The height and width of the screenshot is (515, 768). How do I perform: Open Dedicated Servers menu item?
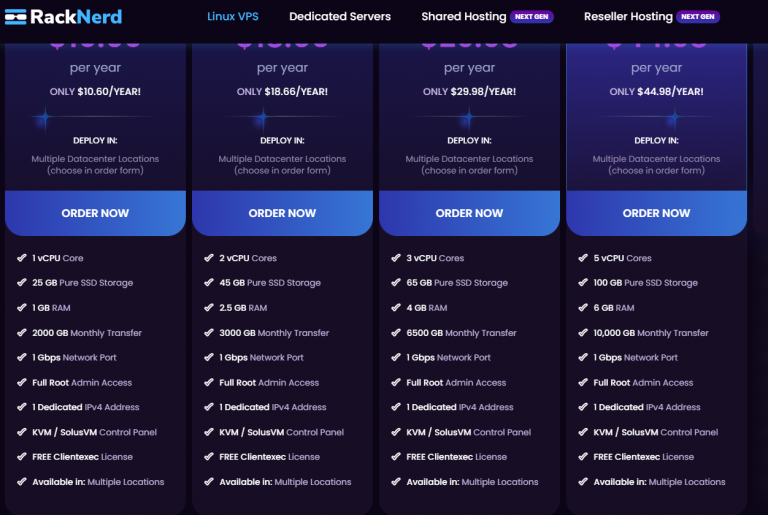click(340, 16)
